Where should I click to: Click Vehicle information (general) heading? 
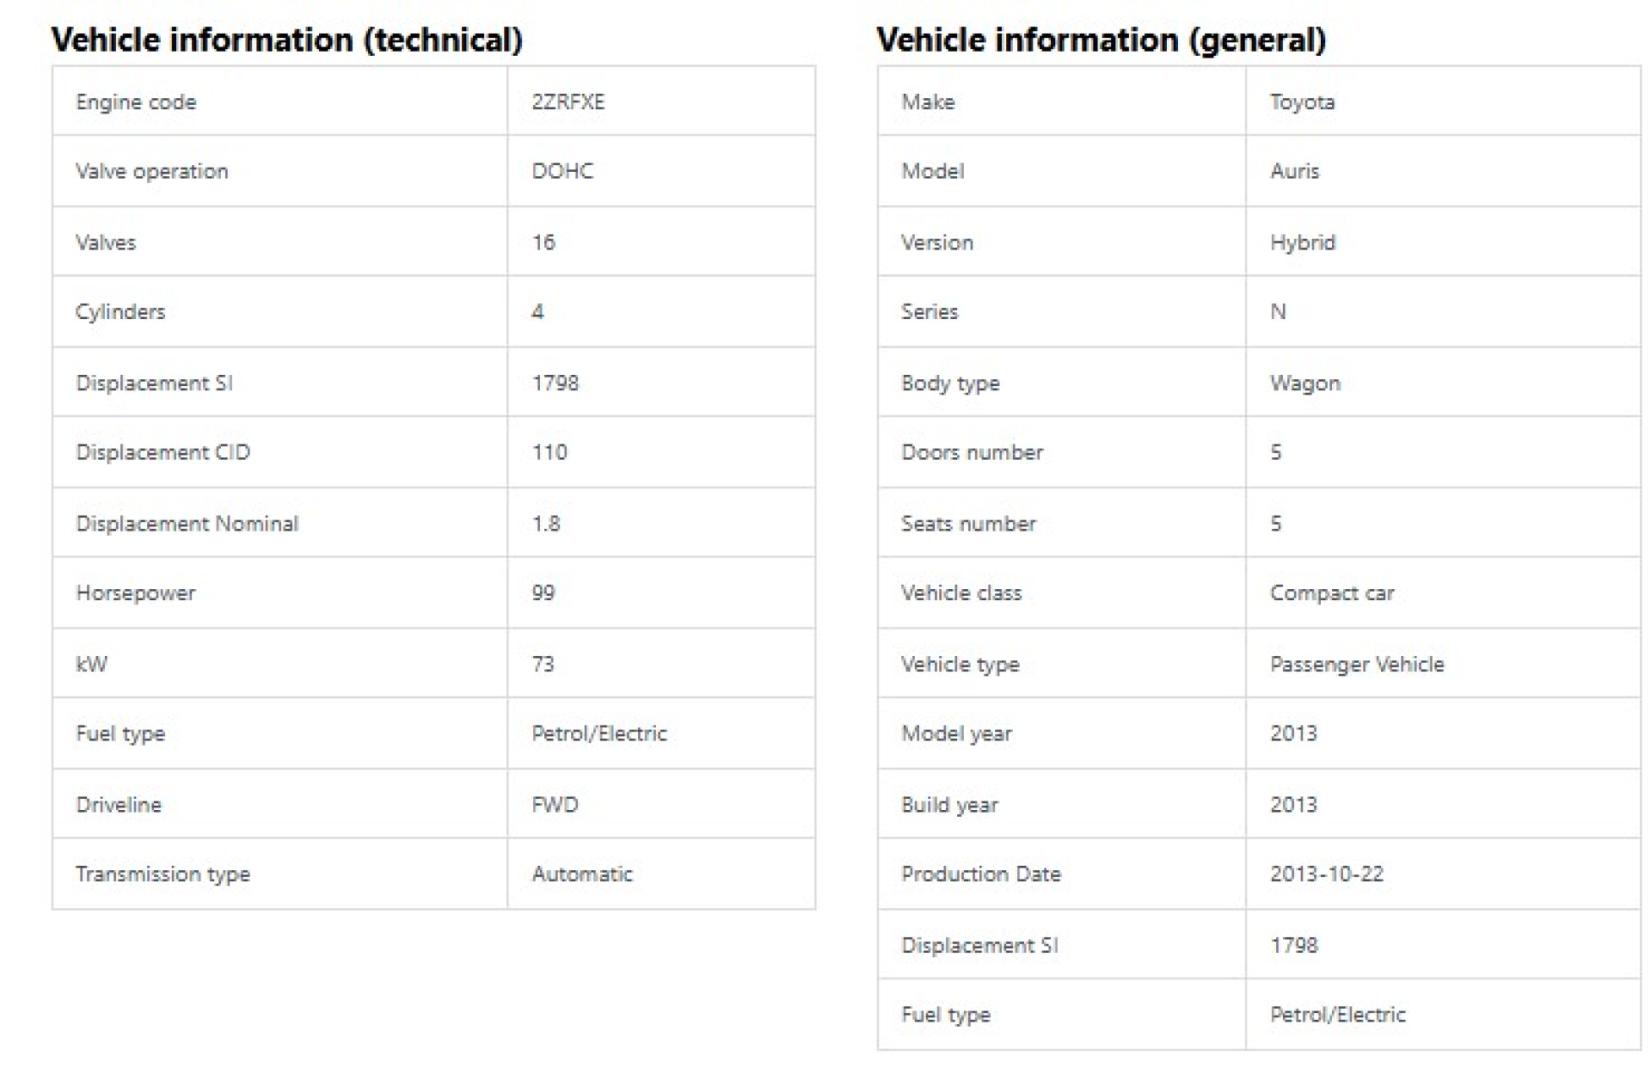click(x=1101, y=40)
